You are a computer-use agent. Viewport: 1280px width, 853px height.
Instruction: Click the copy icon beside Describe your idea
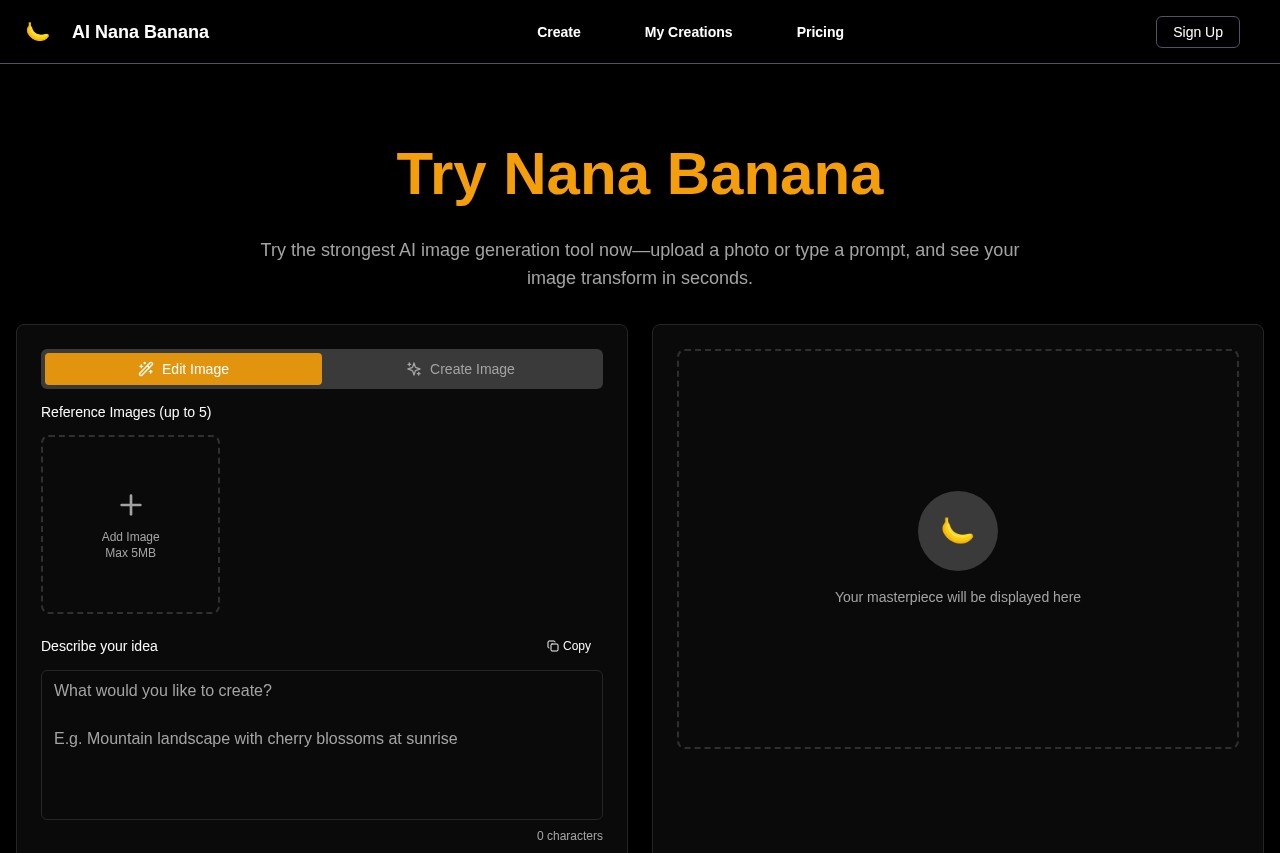point(552,646)
